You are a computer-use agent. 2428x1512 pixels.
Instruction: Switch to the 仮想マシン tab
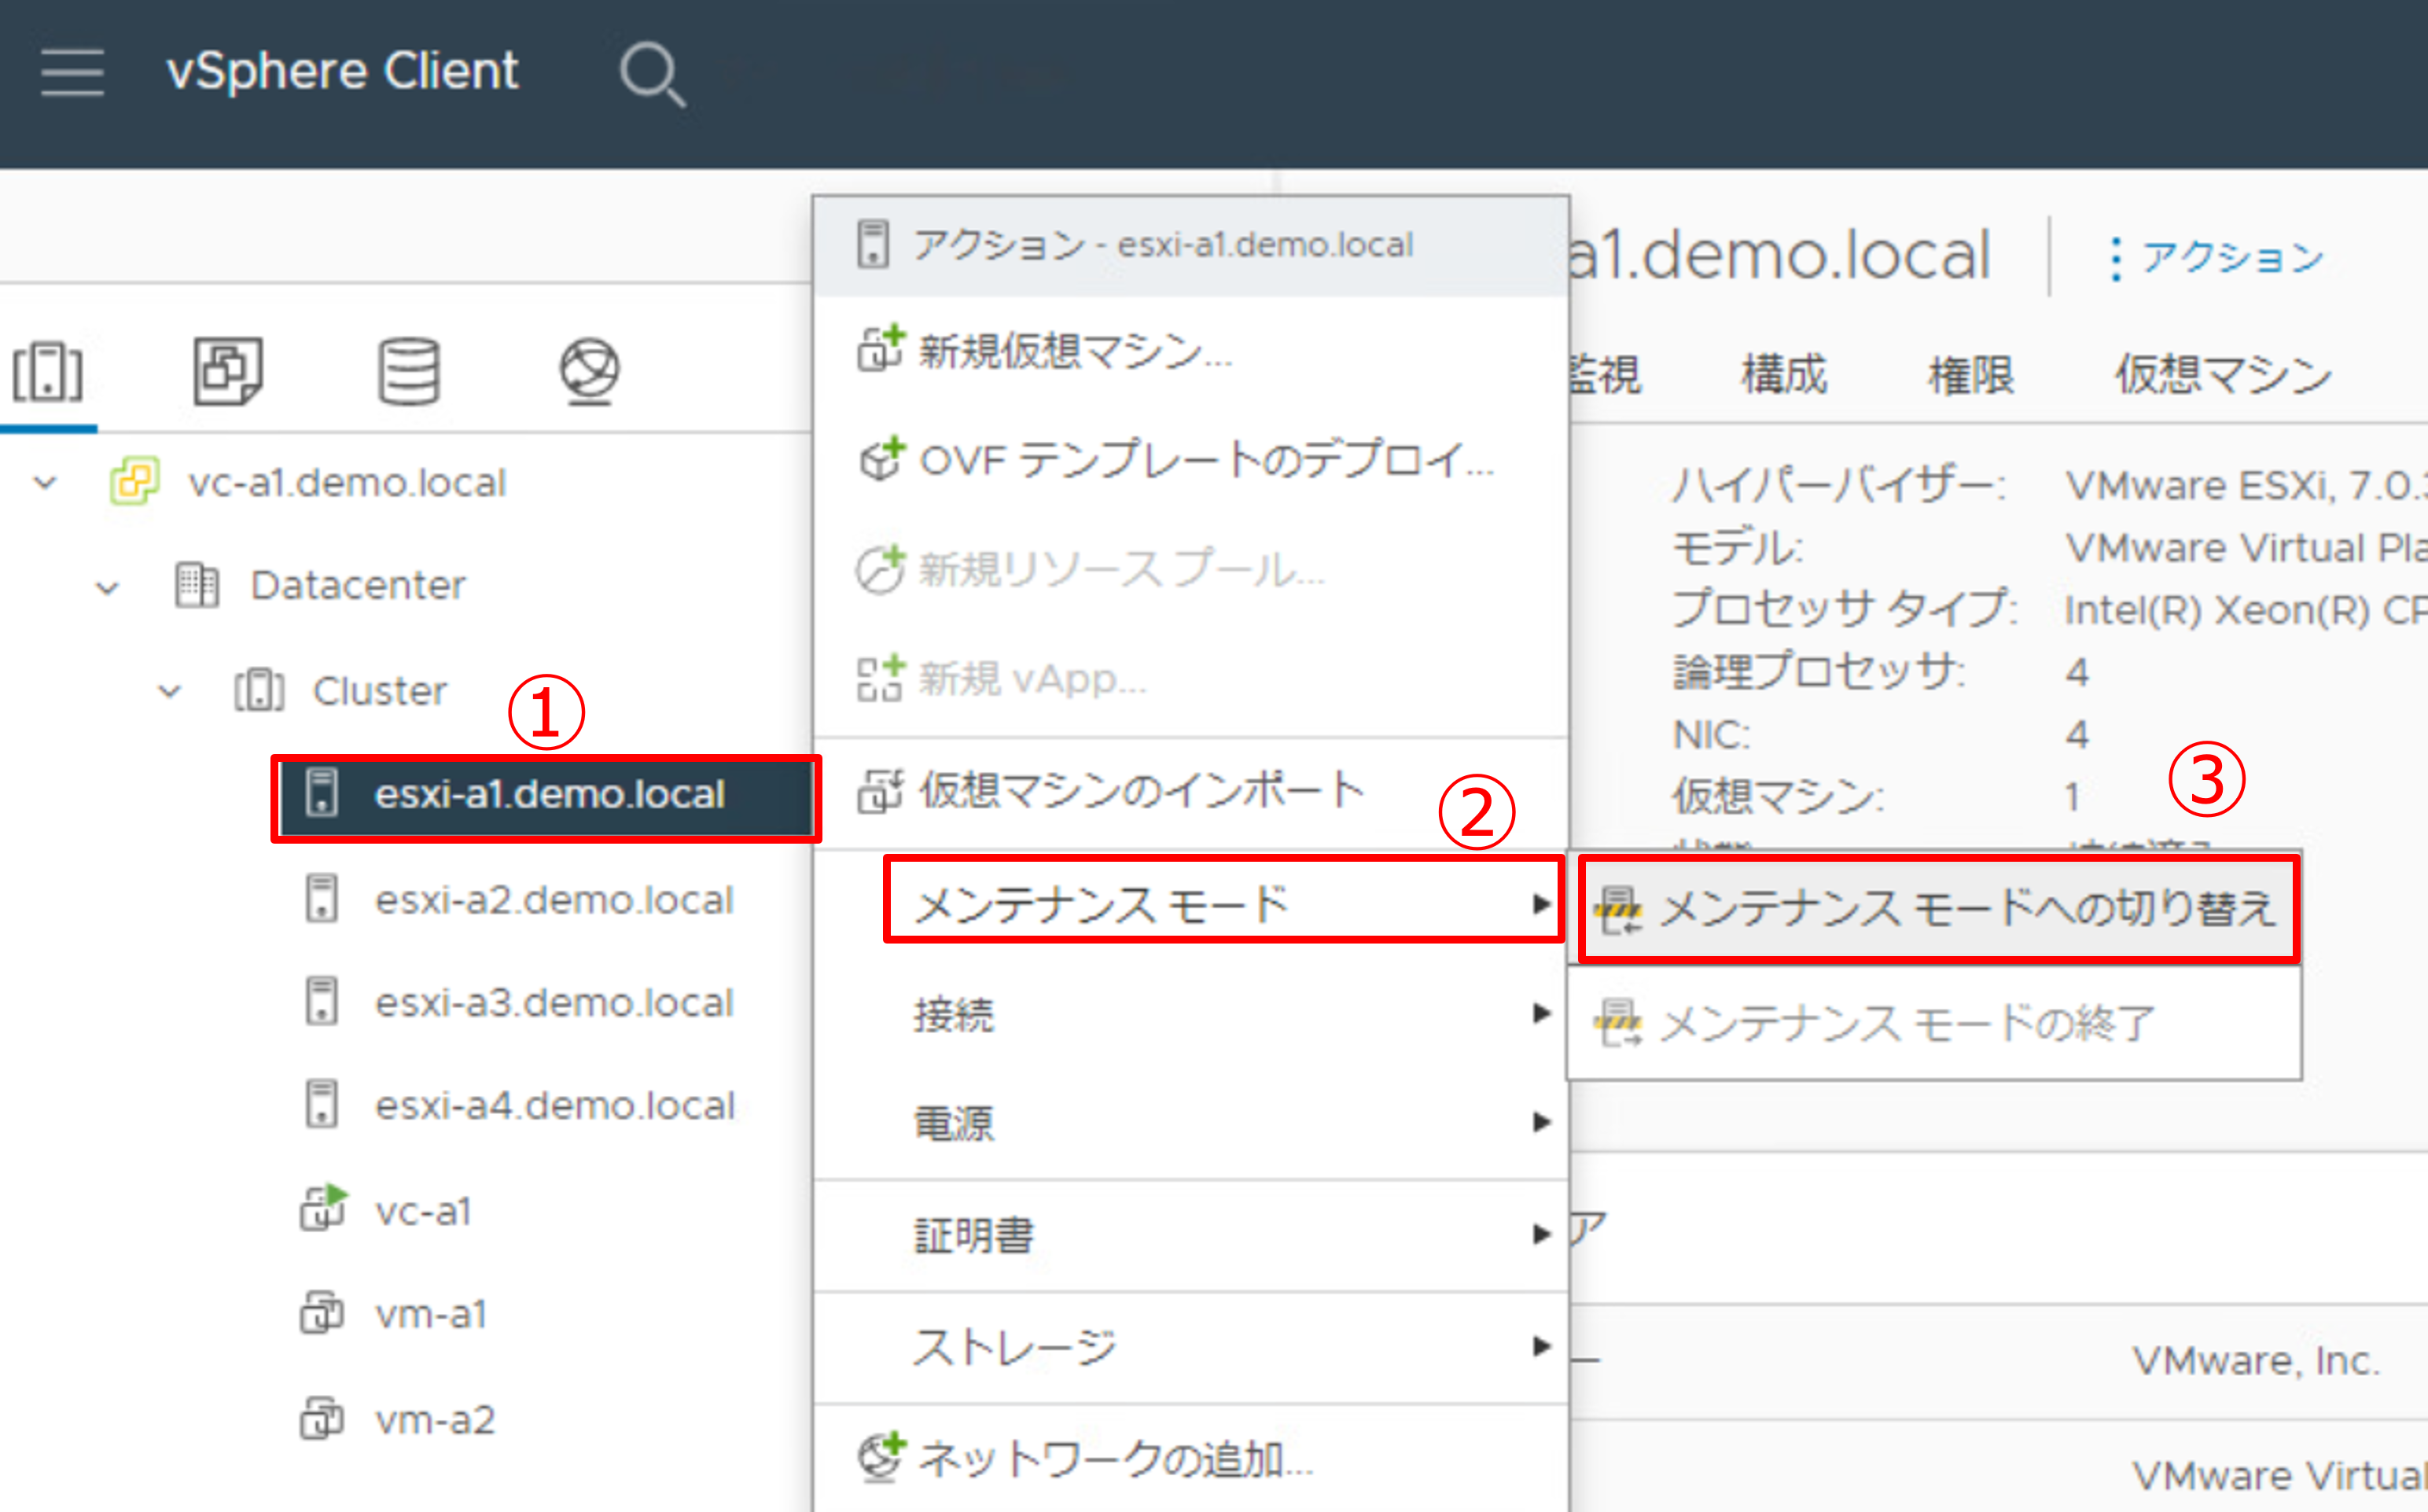click(2222, 374)
